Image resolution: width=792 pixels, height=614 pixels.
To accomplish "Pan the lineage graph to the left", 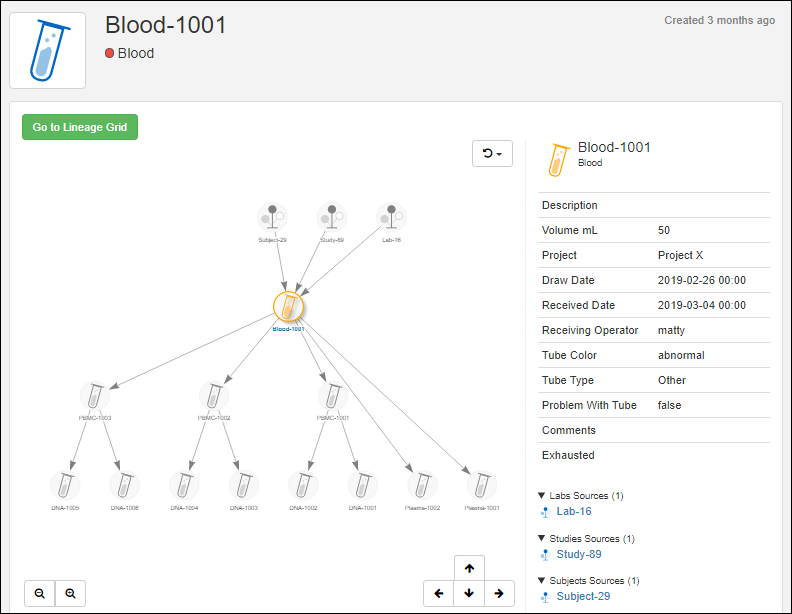I will 438,593.
